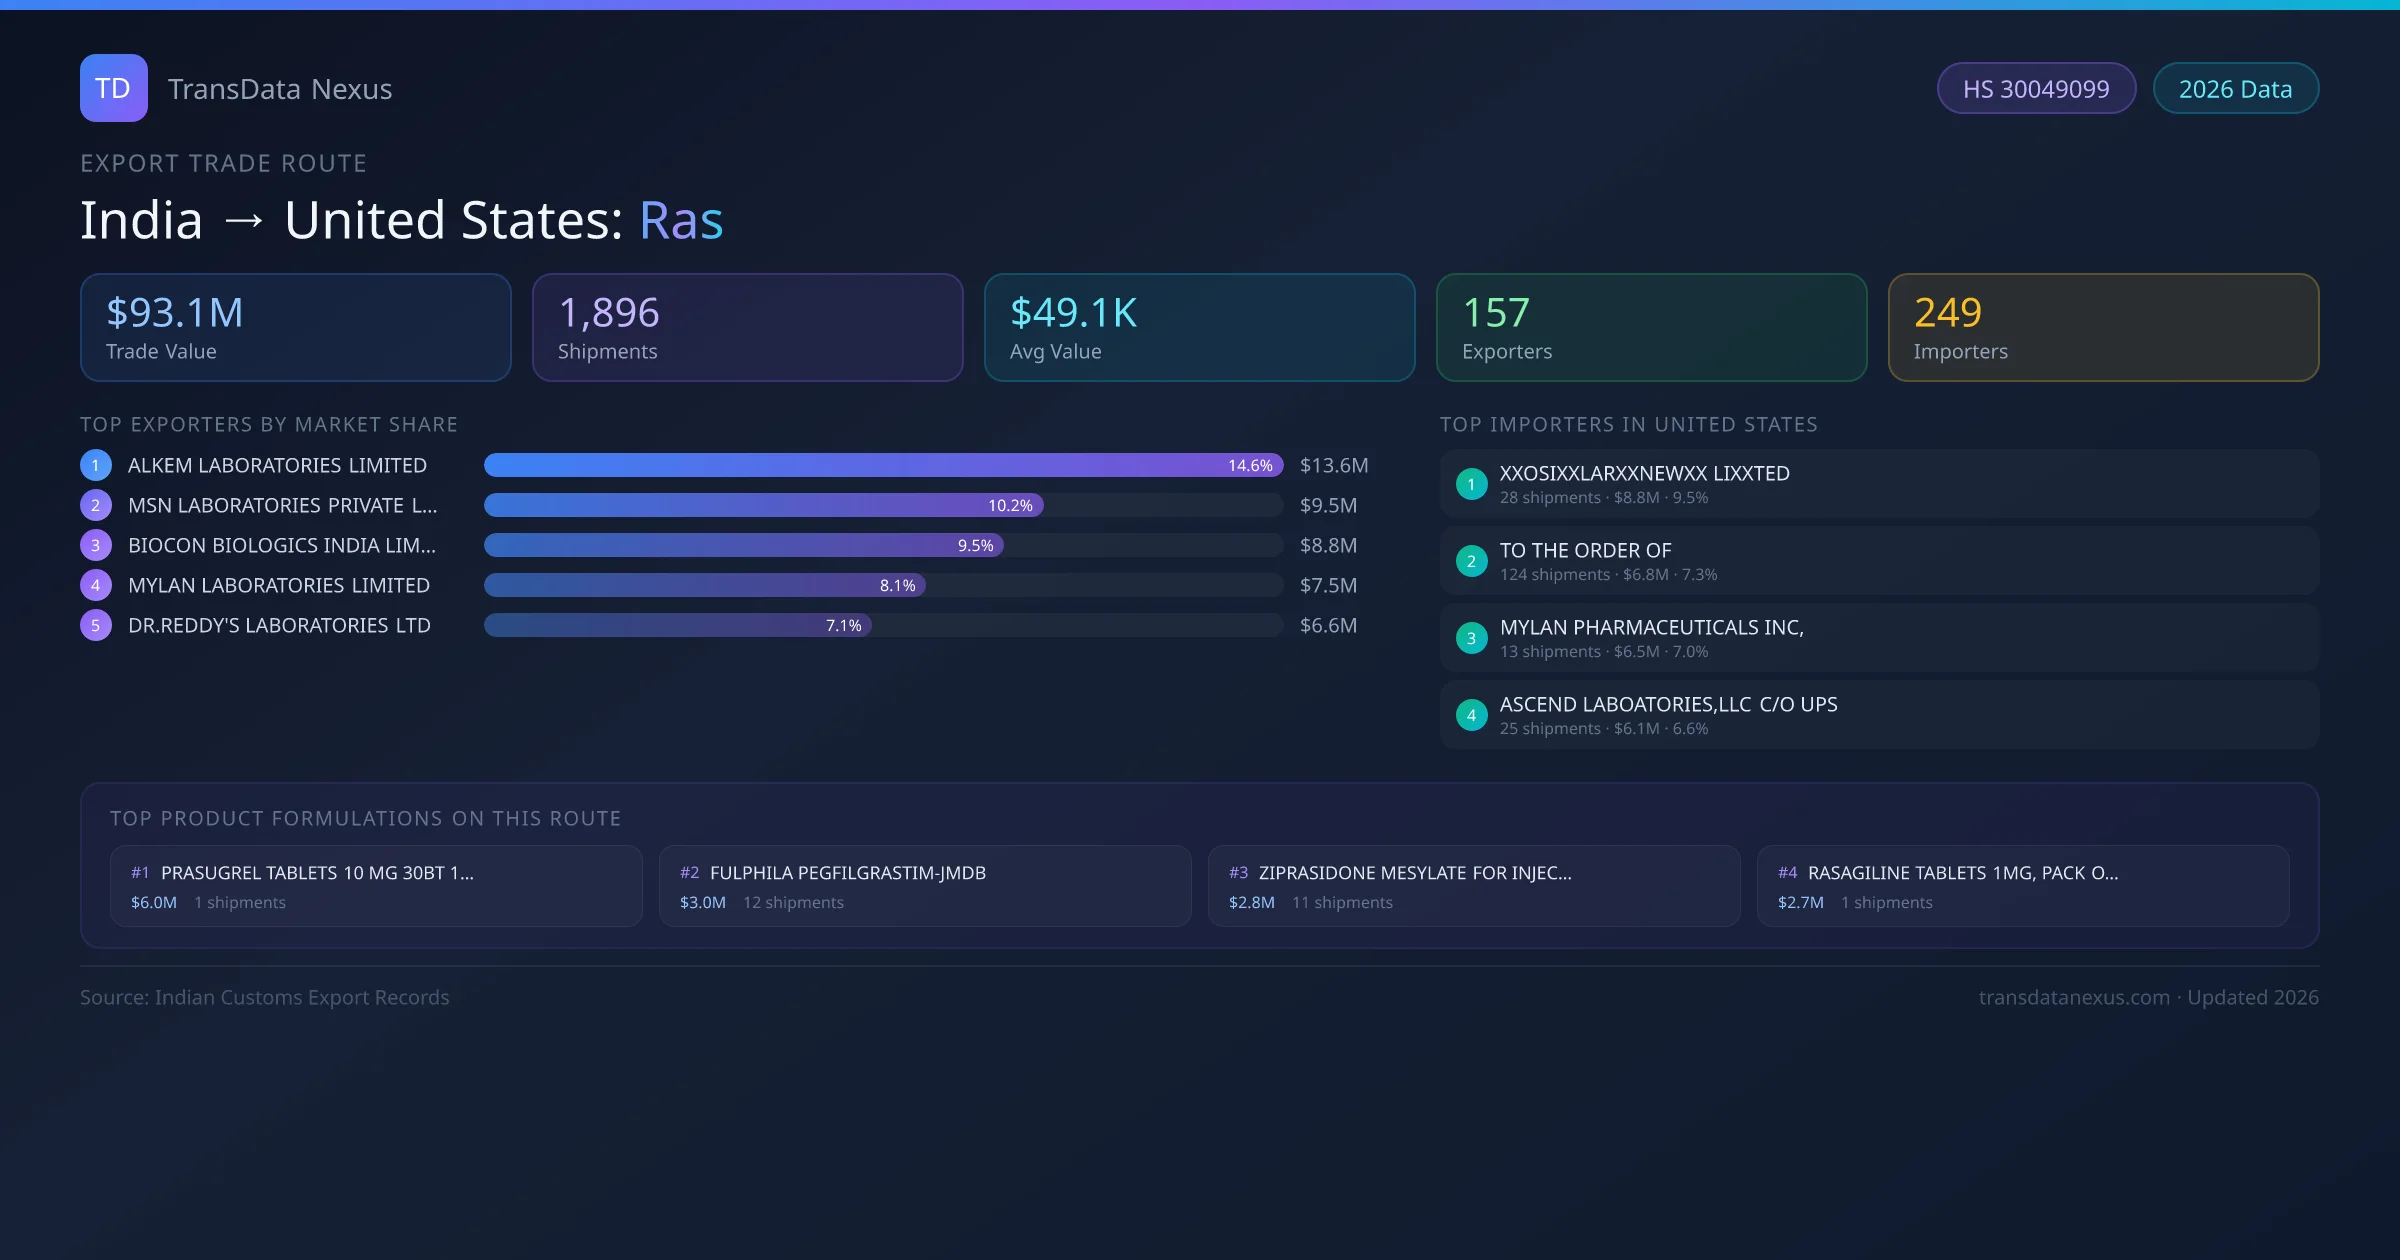Screen dimensions: 2400x1260
Task: Click Alkem's 14.6% market share bar
Action: click(883, 465)
